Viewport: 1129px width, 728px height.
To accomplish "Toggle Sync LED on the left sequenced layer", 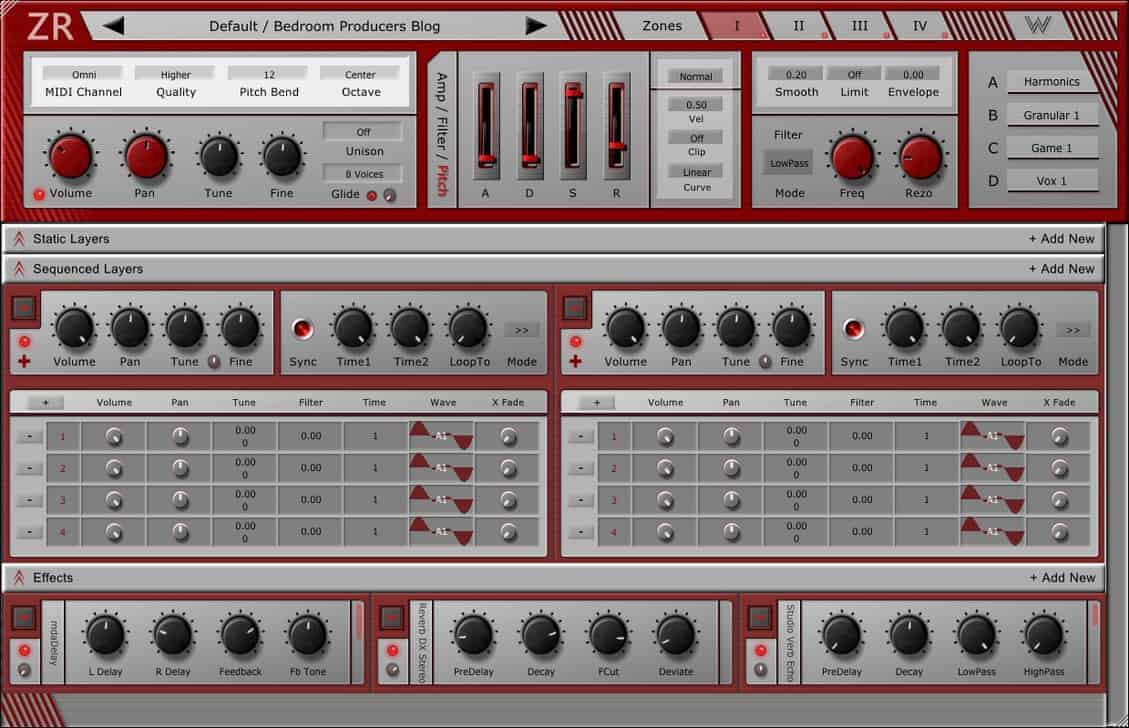I will (302, 328).
